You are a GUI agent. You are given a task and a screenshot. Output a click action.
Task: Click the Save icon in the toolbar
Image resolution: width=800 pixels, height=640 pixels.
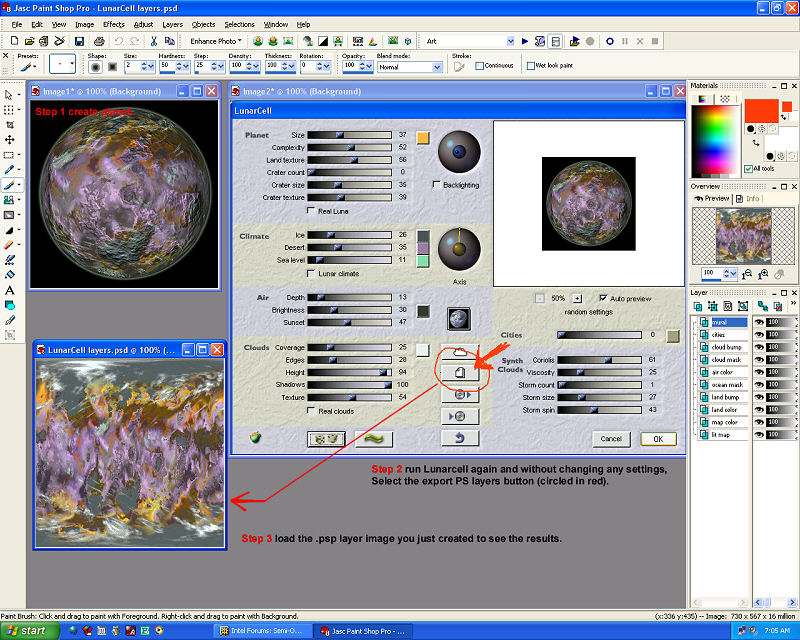(79, 41)
